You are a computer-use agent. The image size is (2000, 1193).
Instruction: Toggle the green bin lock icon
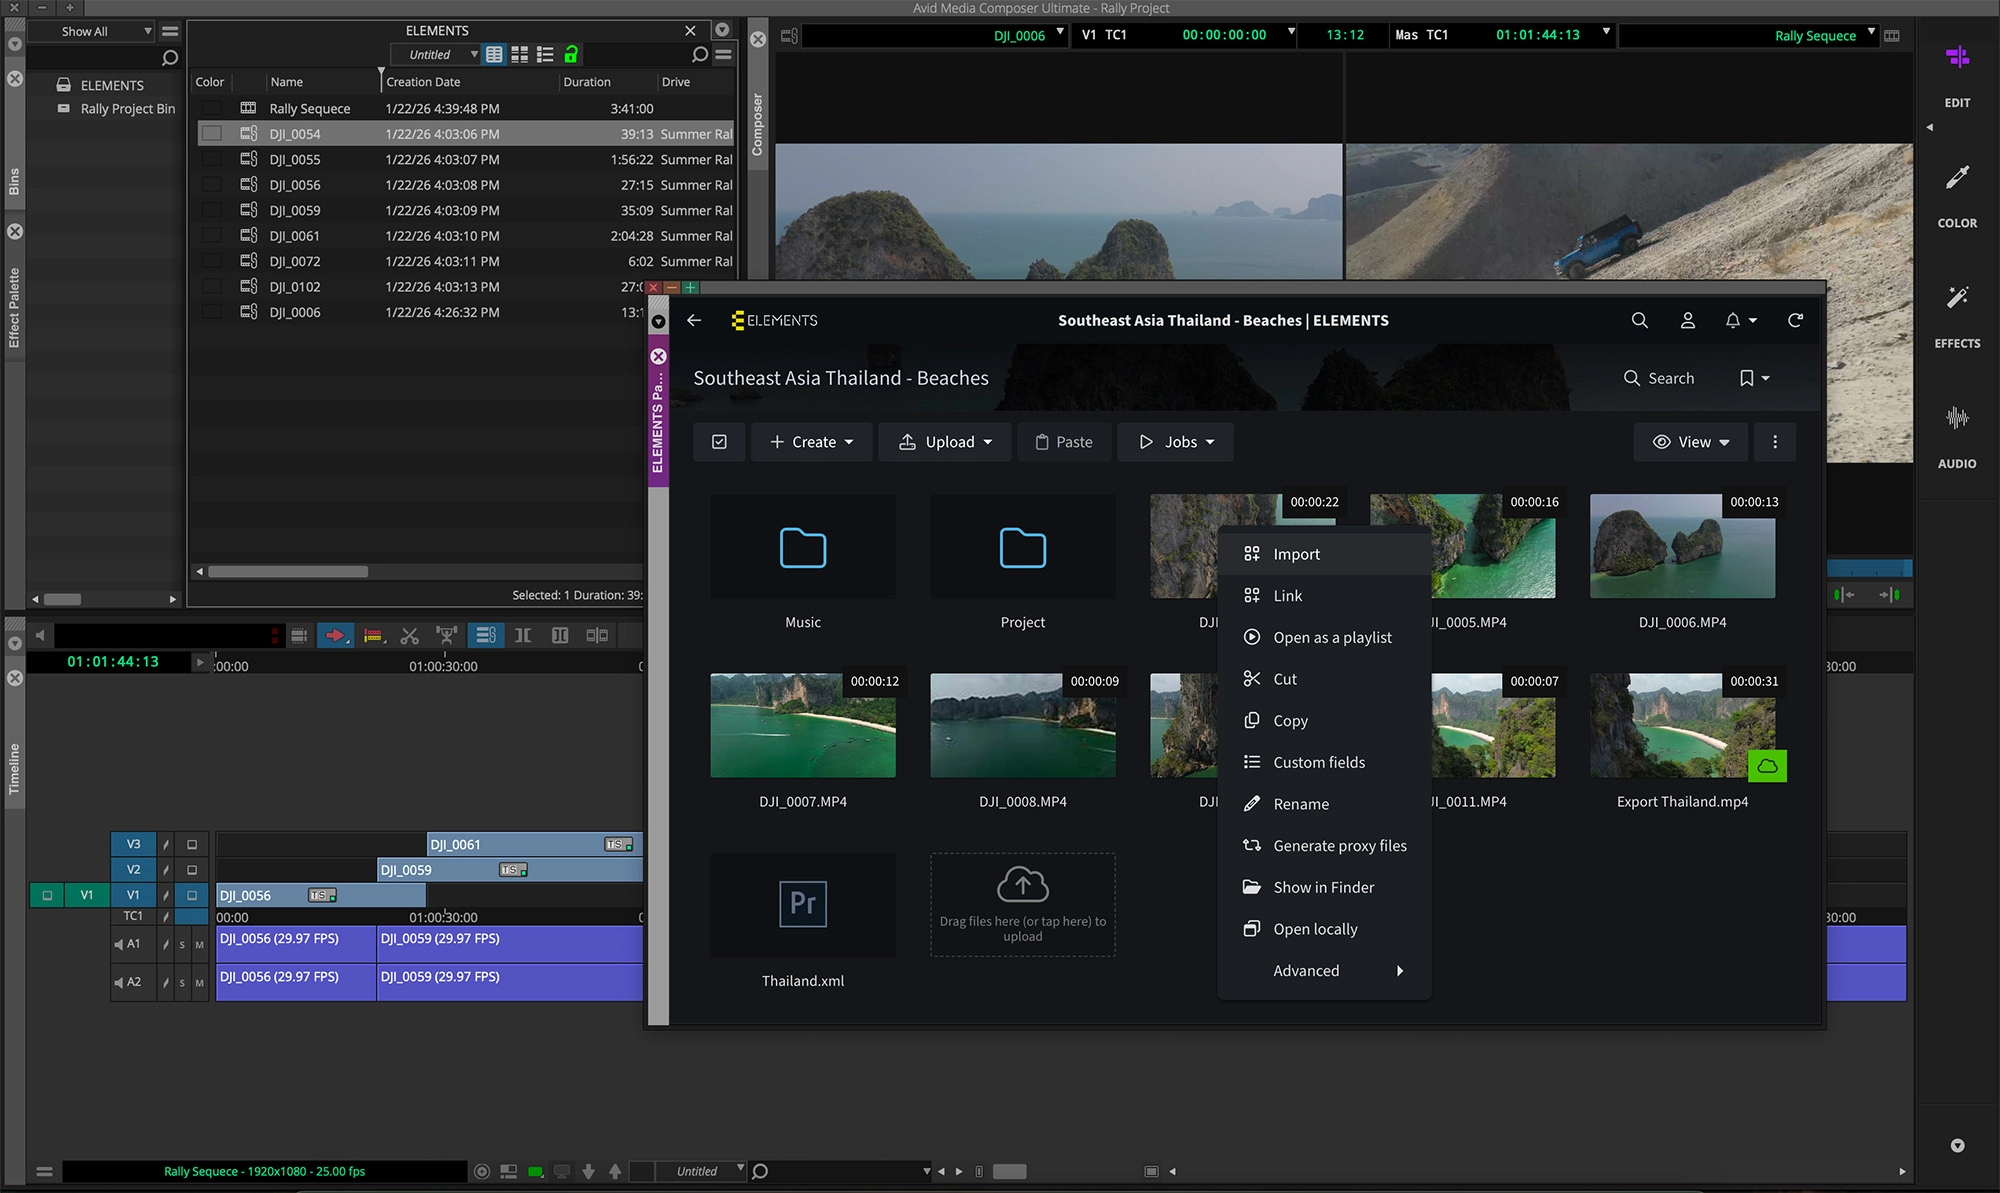tap(571, 55)
